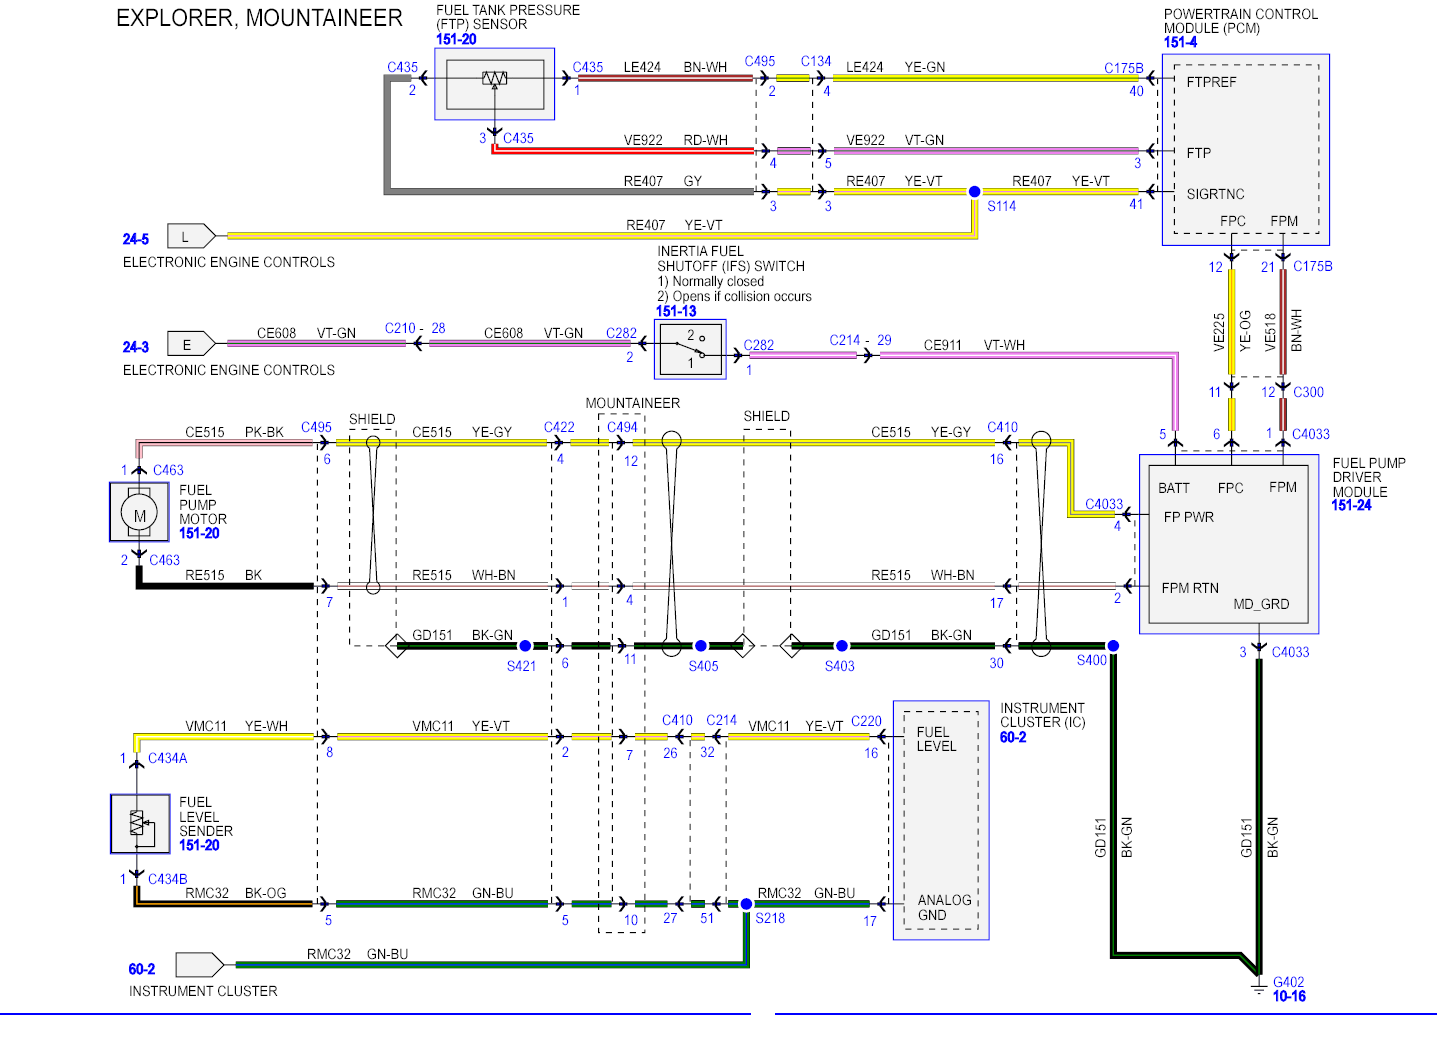Screen dimensions: 1437x1048
Task: Click the CE515 PK-BK wire label
Action: pyautogui.click(x=234, y=432)
